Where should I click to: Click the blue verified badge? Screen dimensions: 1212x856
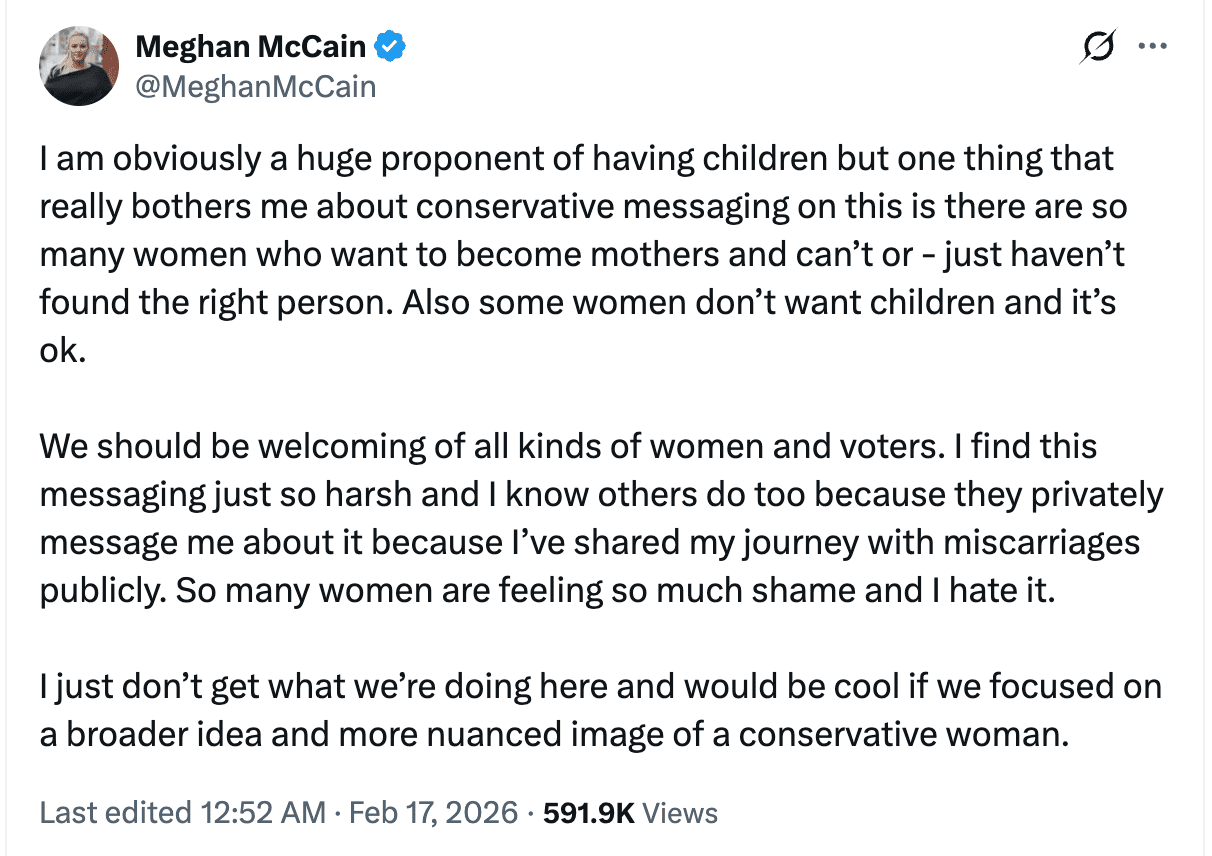click(389, 45)
